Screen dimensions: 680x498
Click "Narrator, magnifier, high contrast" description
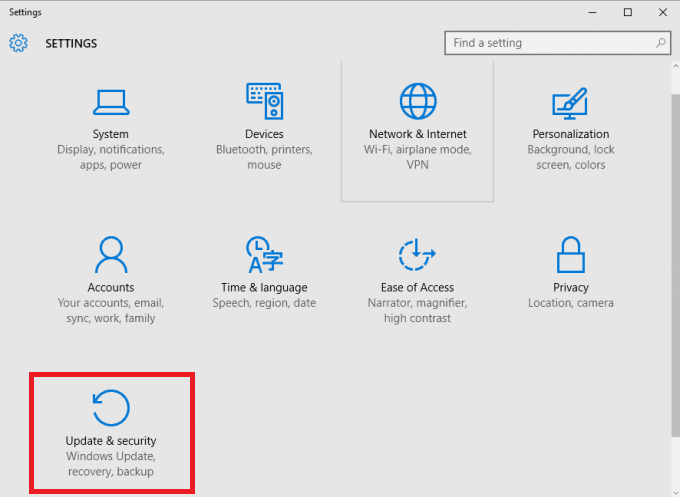pos(417,311)
